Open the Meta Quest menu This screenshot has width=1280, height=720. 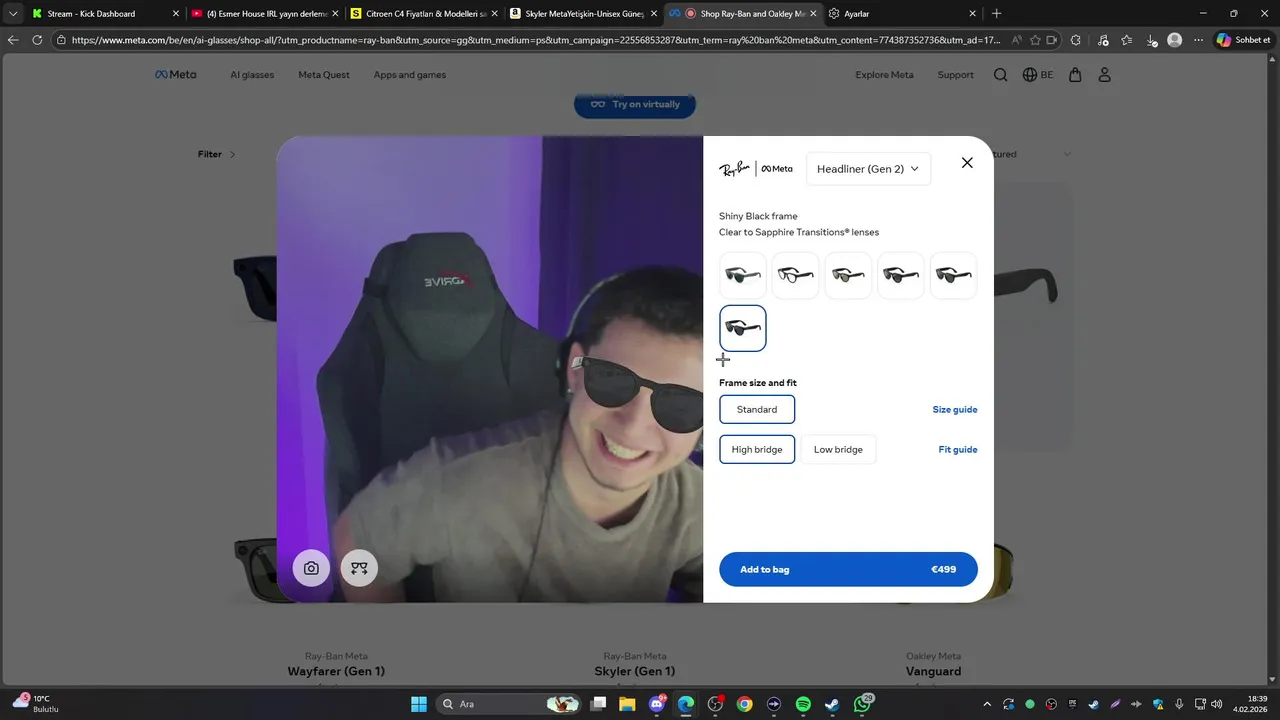[324, 75]
